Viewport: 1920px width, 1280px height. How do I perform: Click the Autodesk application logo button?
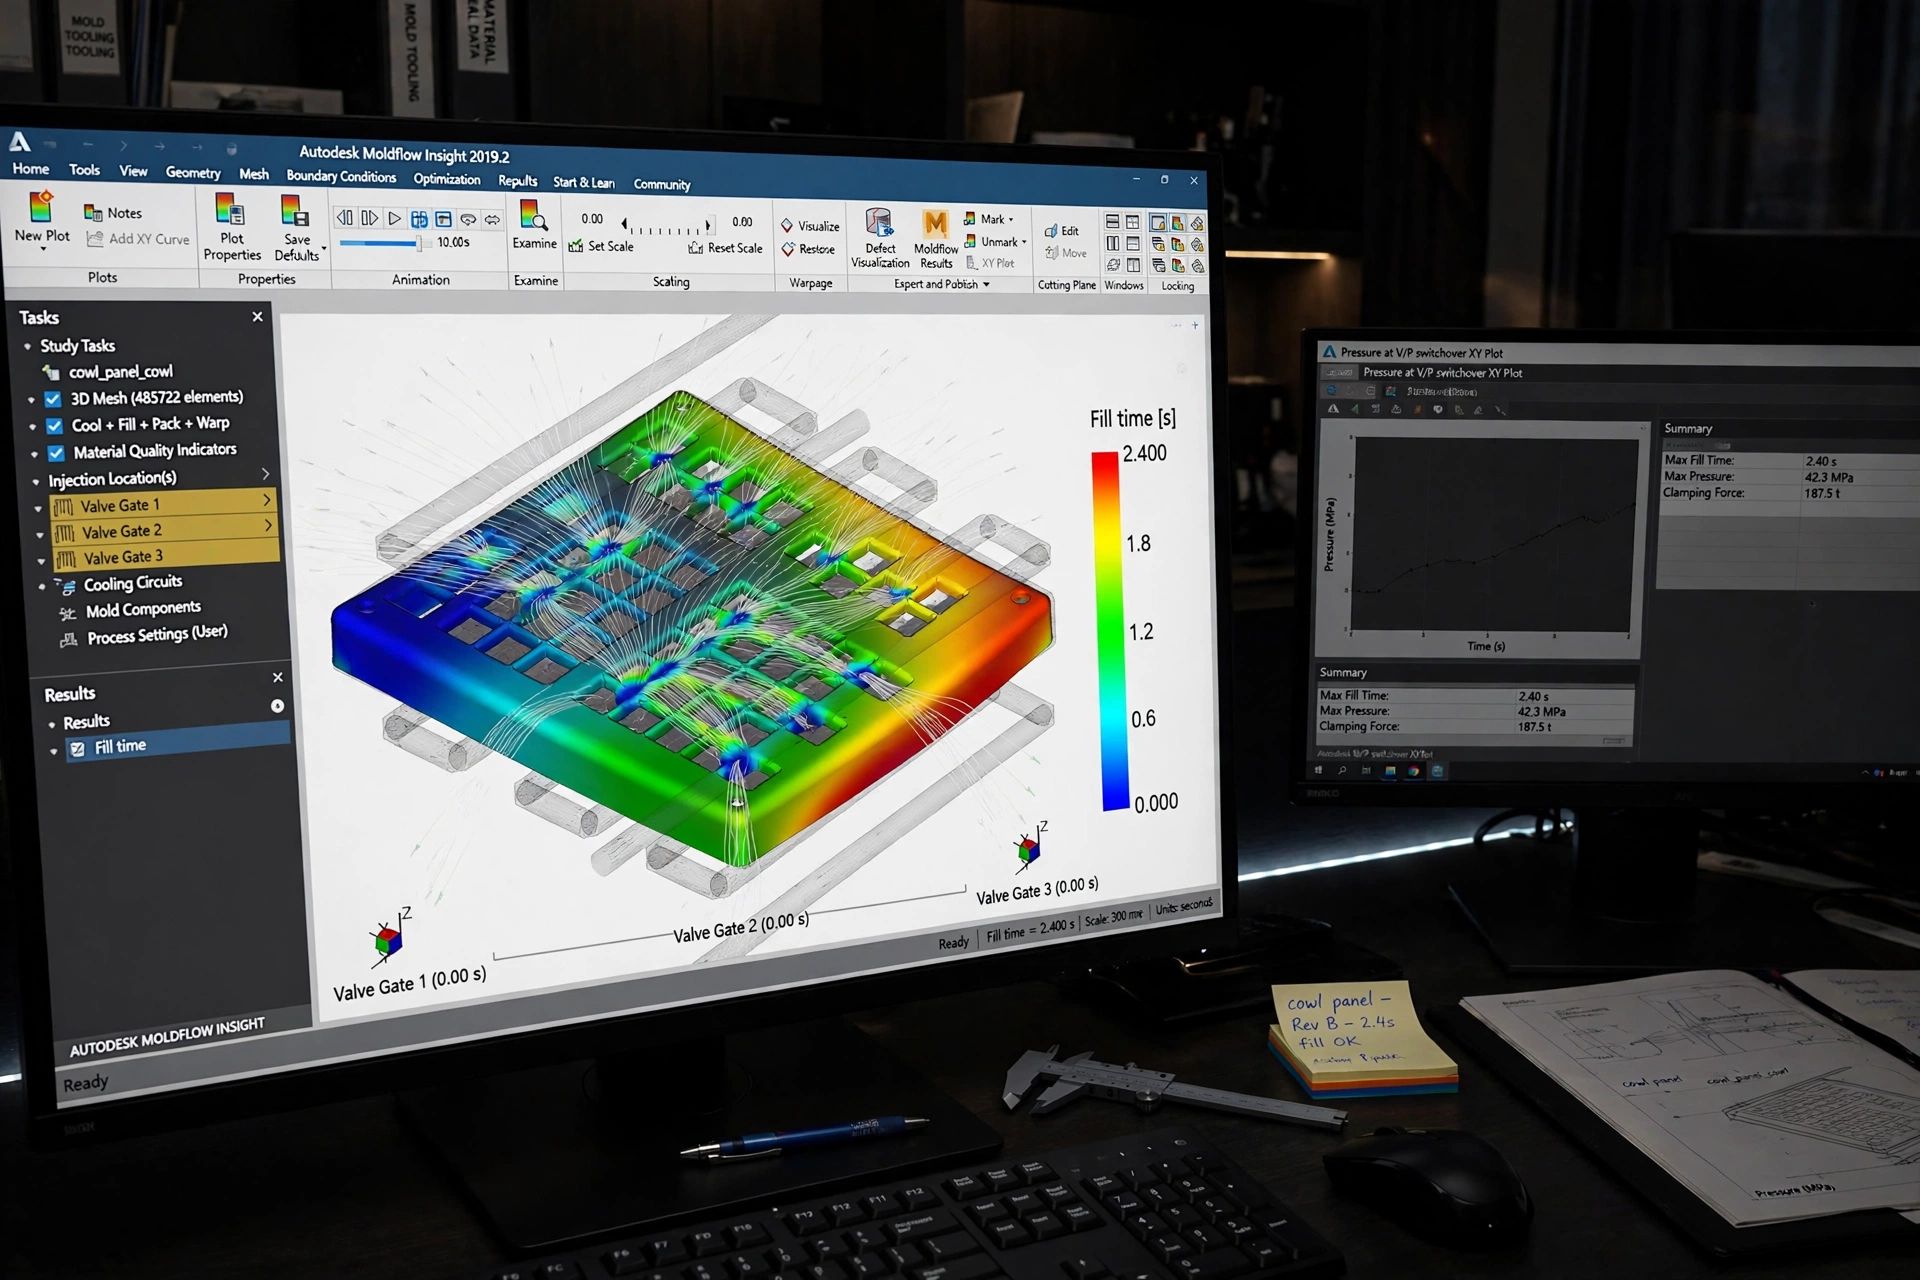19,141
